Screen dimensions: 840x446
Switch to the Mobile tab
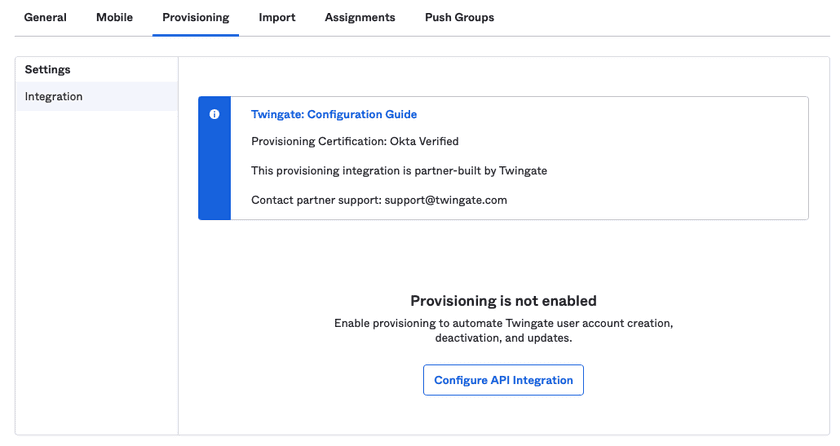pyautogui.click(x=114, y=17)
